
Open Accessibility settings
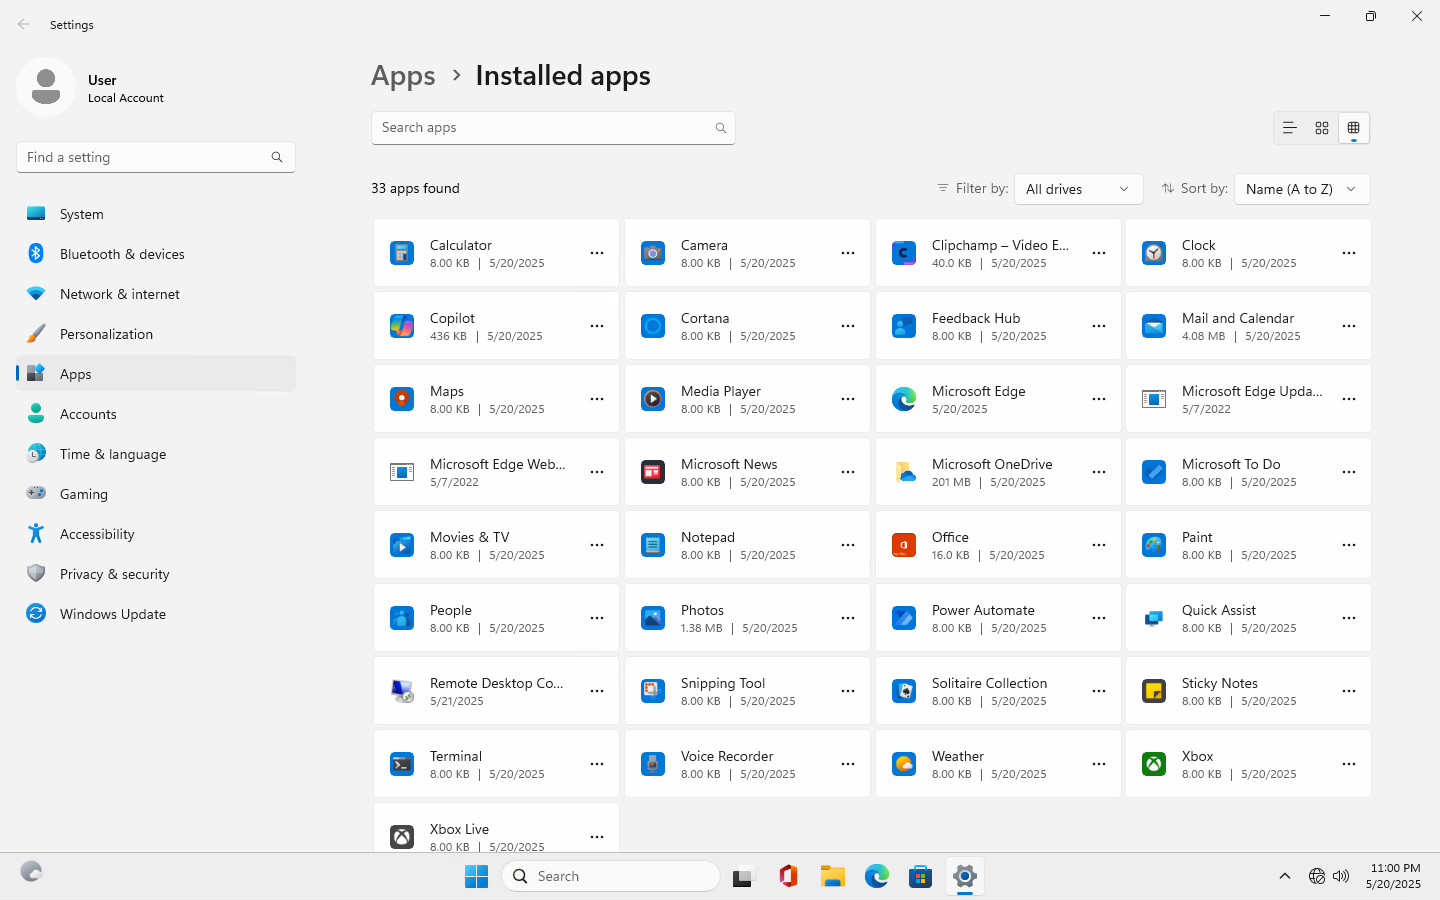click(x=156, y=534)
